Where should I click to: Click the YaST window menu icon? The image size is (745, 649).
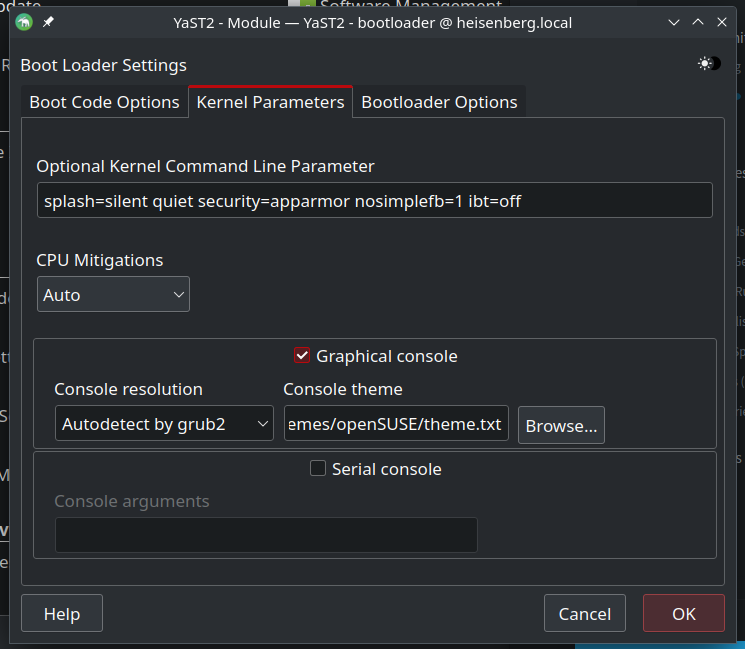point(24,21)
